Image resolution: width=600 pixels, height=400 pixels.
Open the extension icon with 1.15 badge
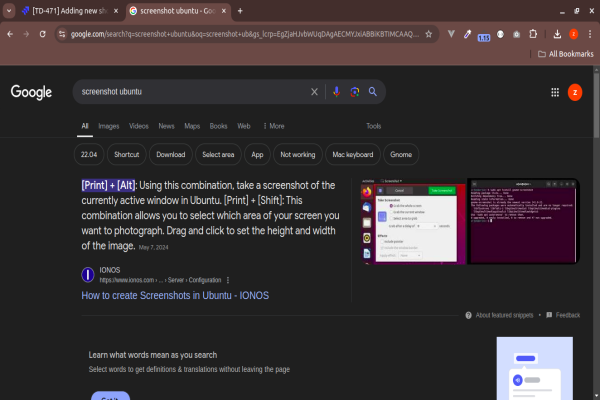tap(484, 36)
